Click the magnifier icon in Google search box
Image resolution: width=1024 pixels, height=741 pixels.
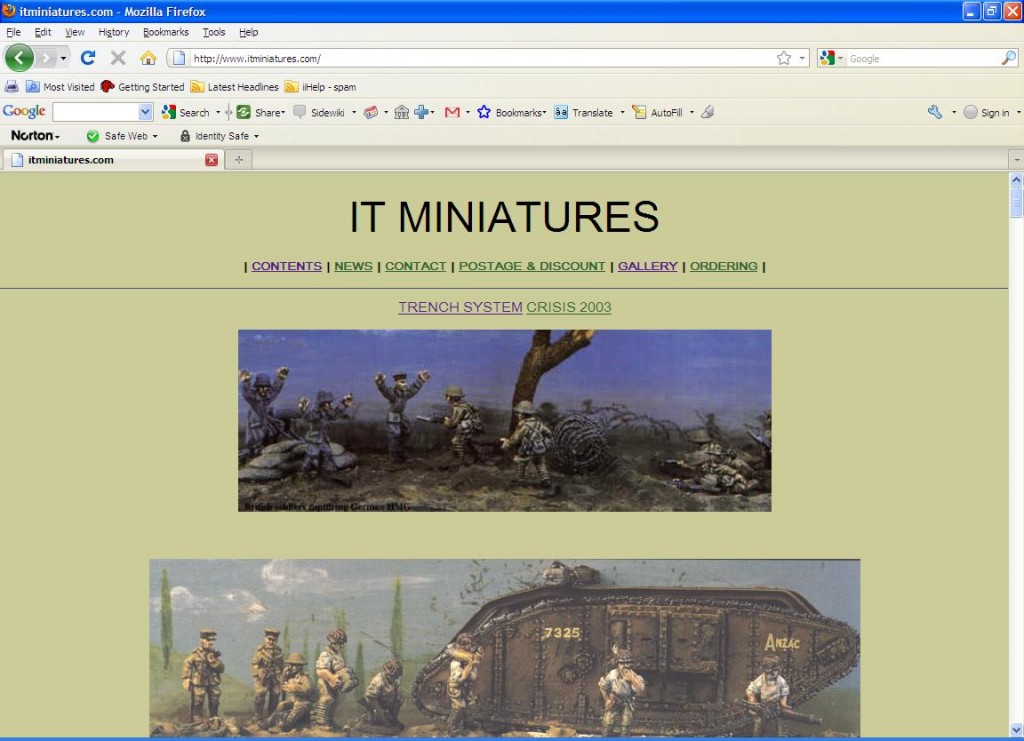point(1008,58)
